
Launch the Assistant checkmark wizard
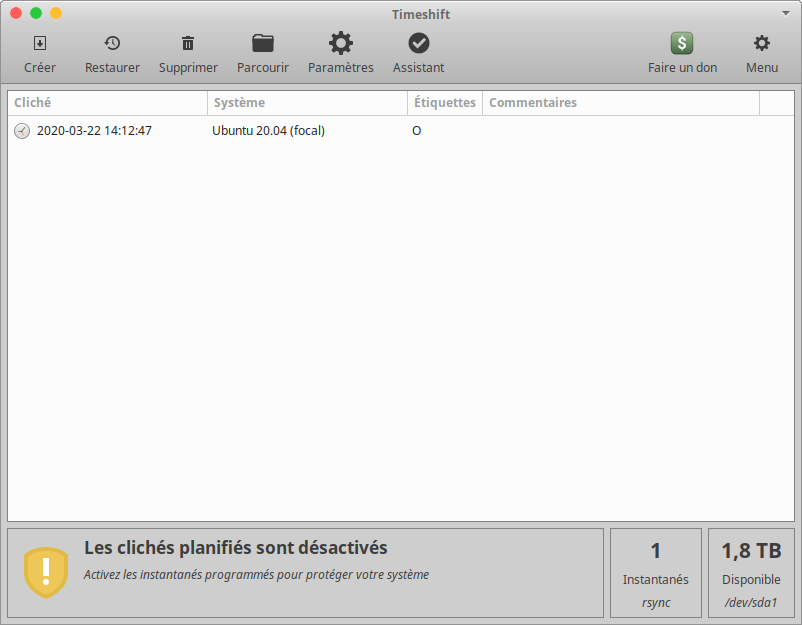click(418, 44)
